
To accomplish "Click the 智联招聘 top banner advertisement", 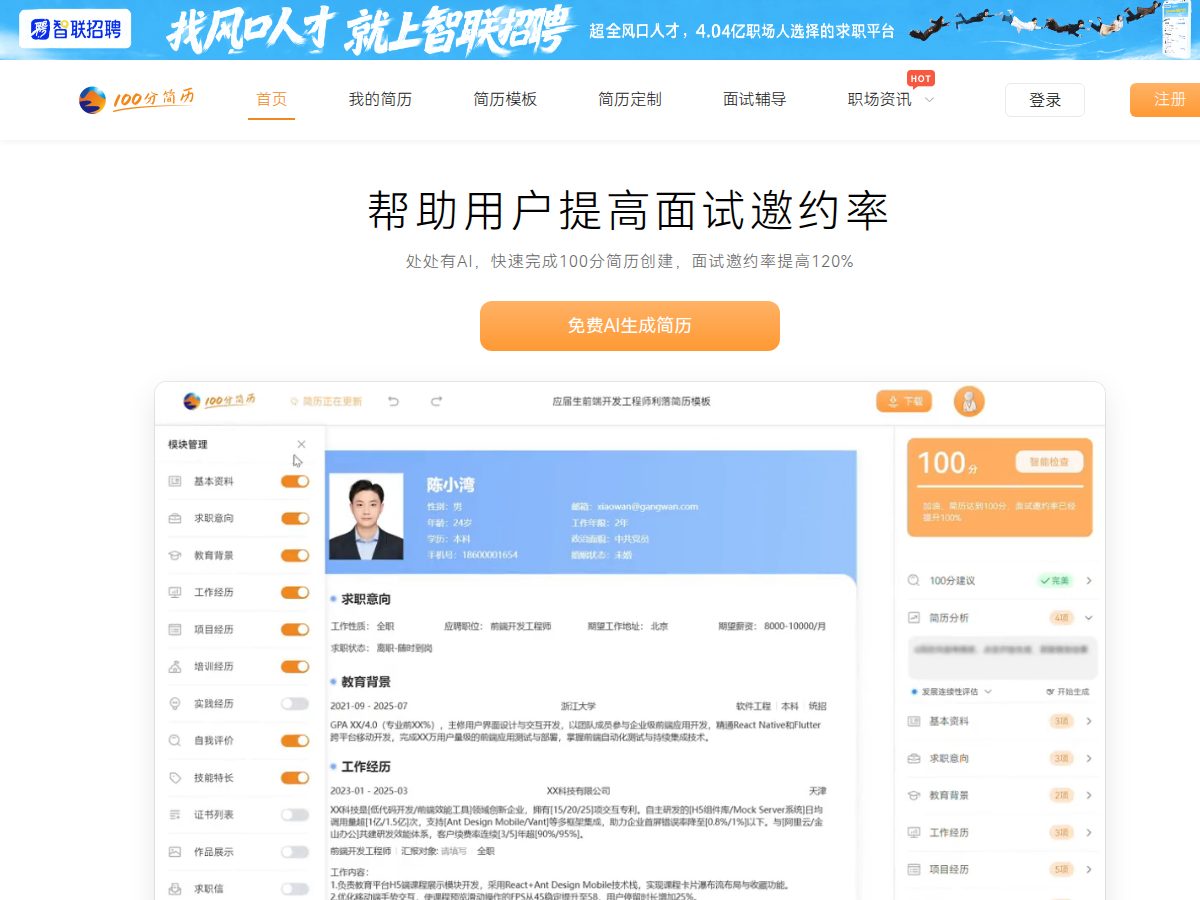I will click(x=600, y=30).
